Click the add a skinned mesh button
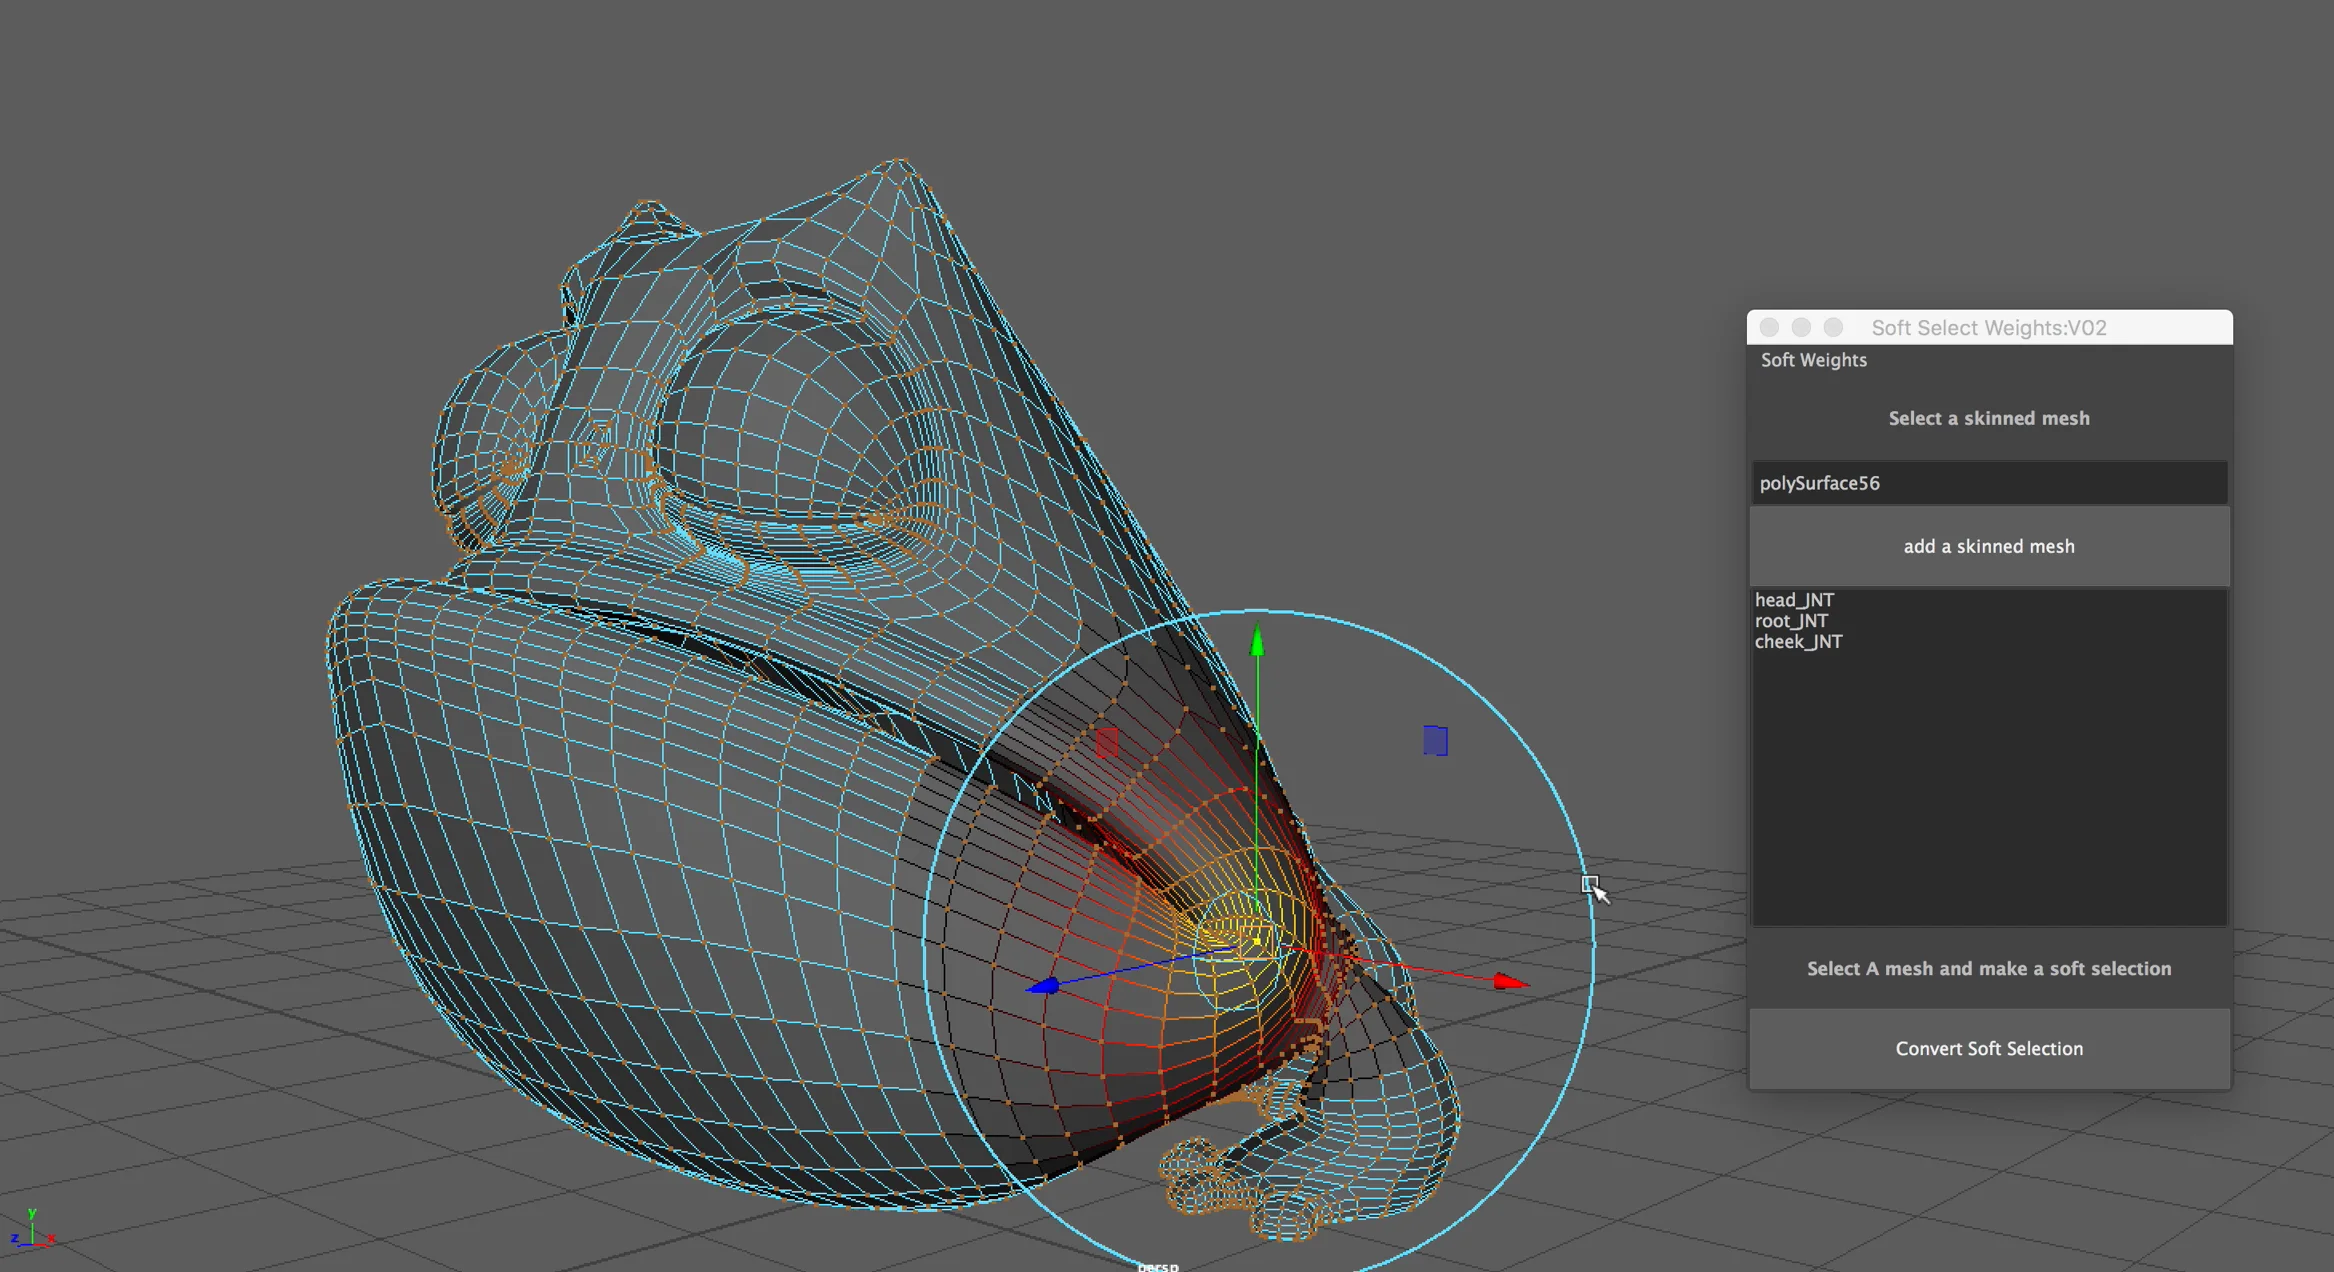Viewport: 2334px width, 1272px height. pos(1989,546)
